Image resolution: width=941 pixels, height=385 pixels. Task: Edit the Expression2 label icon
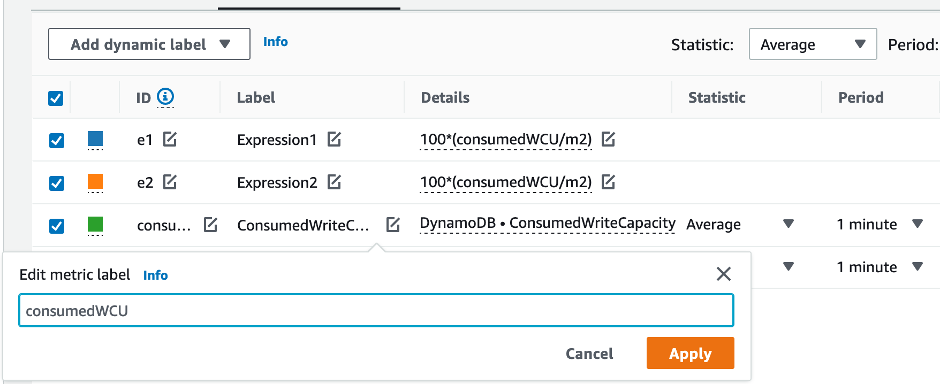click(335, 182)
